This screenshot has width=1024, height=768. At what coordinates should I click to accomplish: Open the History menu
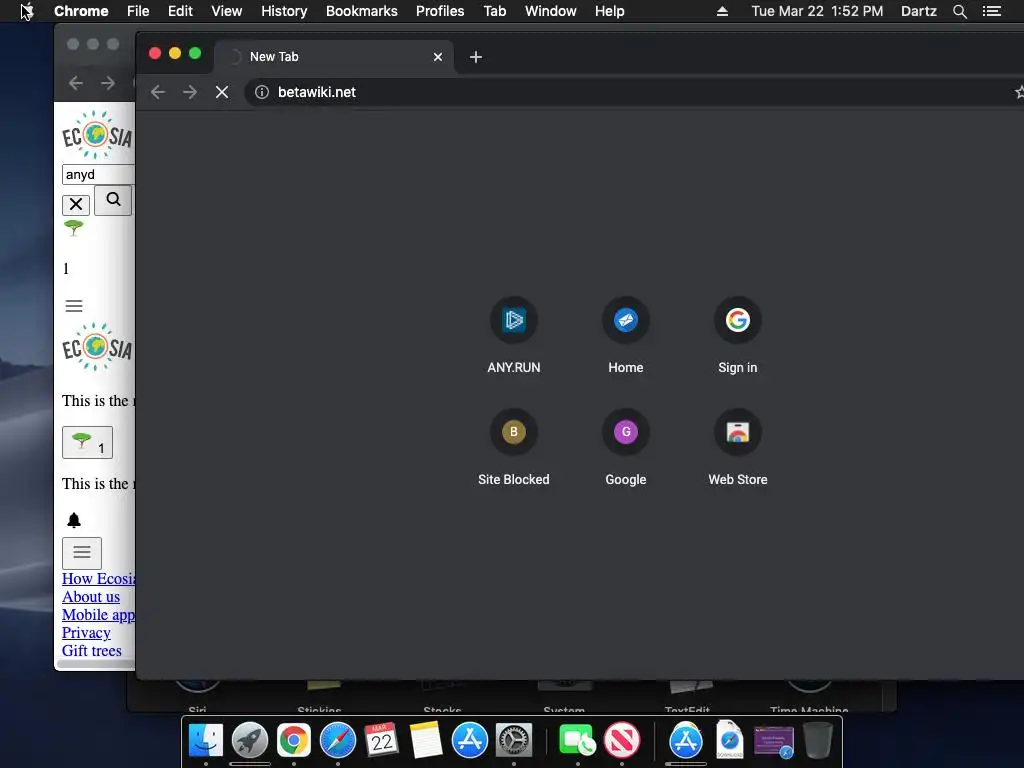(x=284, y=11)
